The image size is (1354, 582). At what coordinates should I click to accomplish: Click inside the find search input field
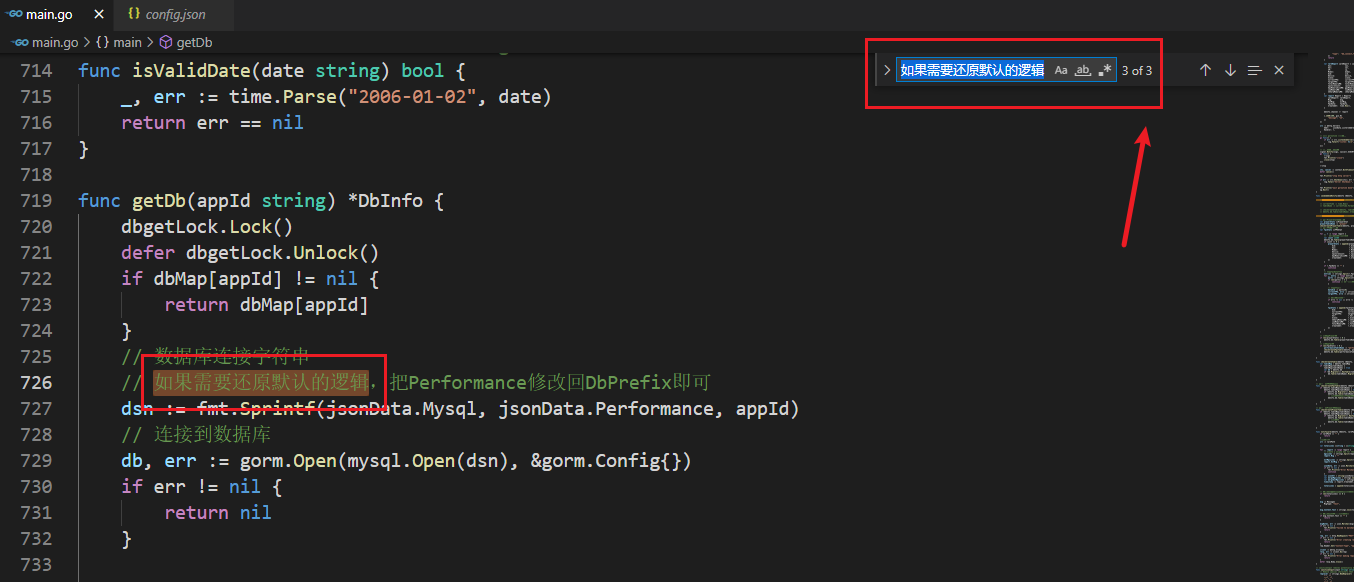(972, 70)
